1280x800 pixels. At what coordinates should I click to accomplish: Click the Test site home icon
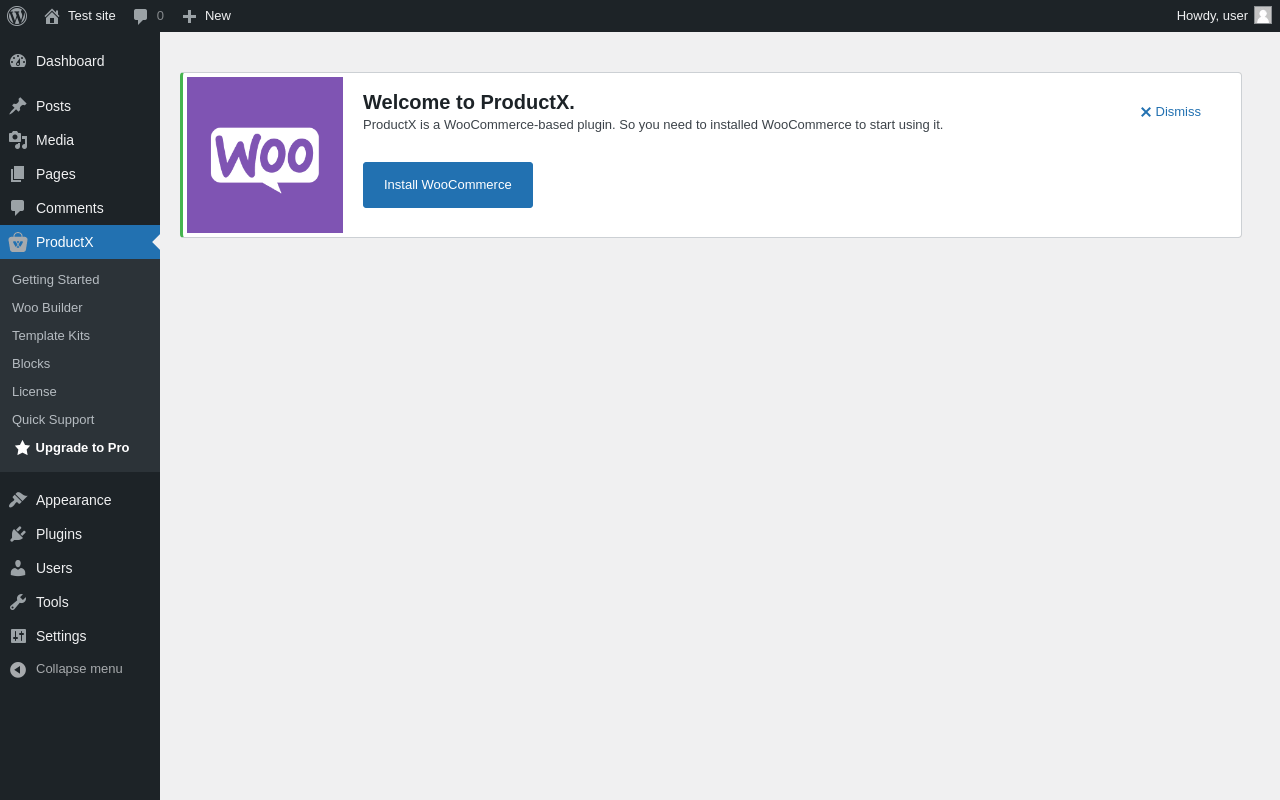pos(52,16)
